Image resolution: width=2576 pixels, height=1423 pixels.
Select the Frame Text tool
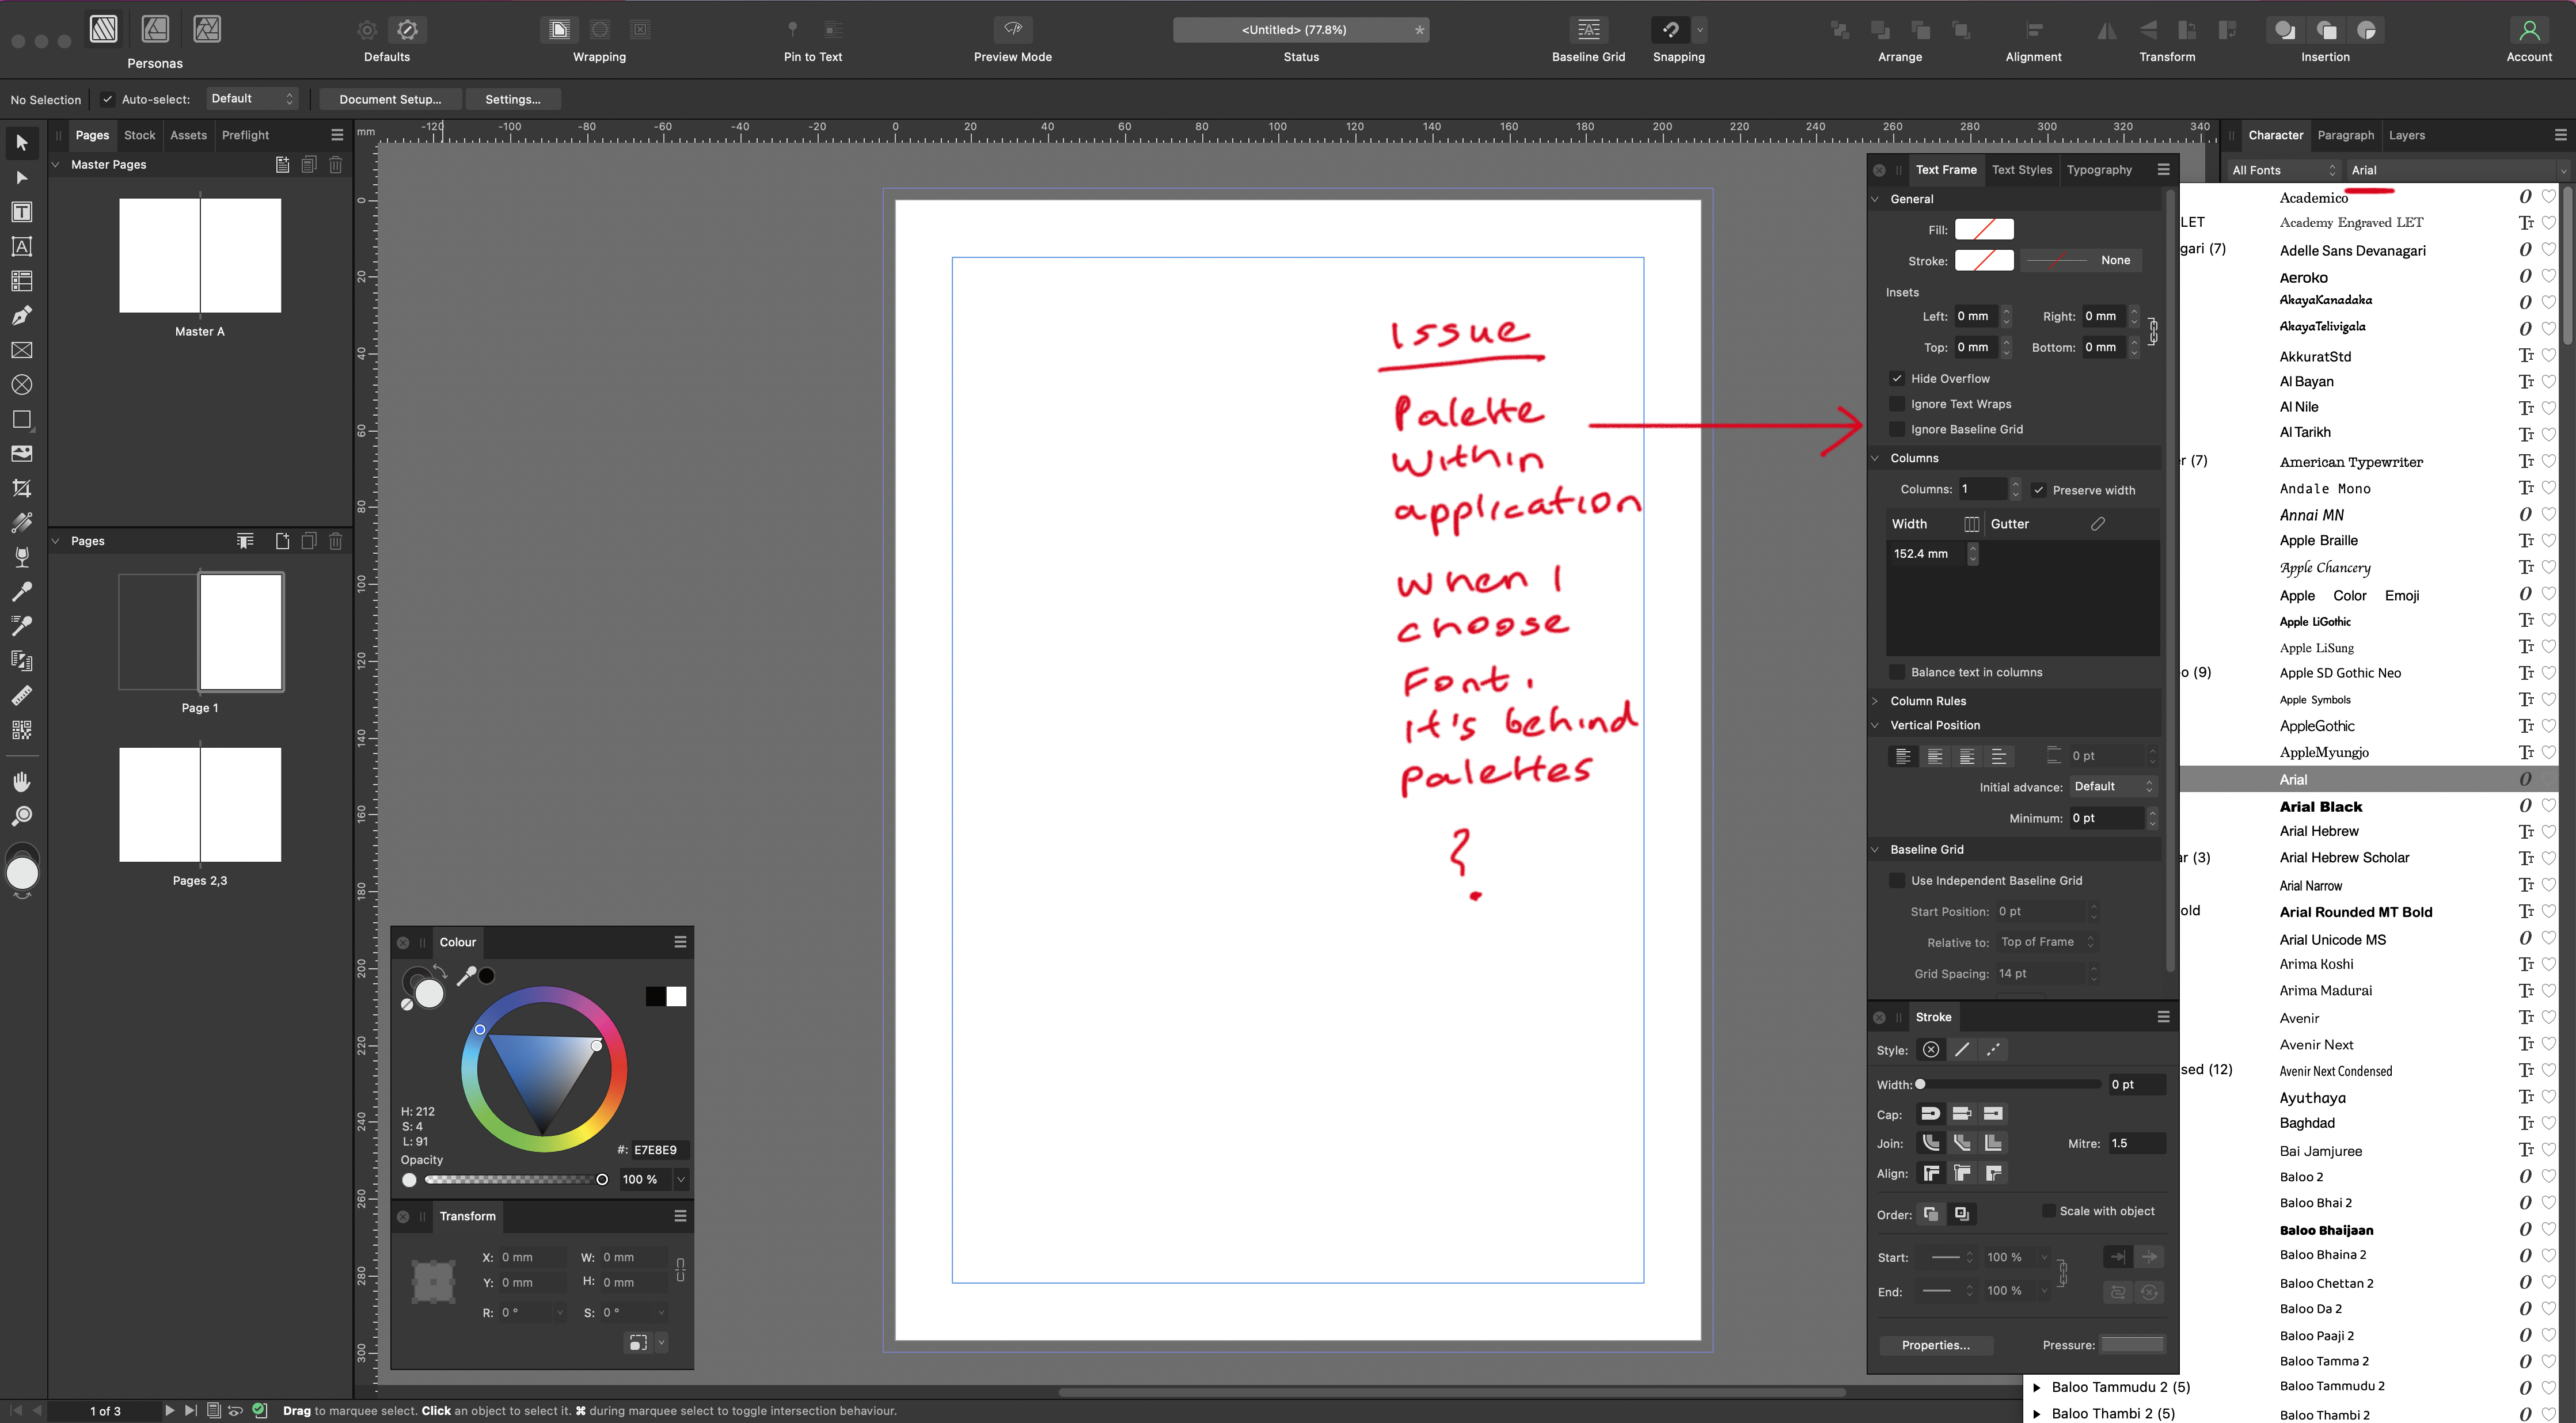21,212
